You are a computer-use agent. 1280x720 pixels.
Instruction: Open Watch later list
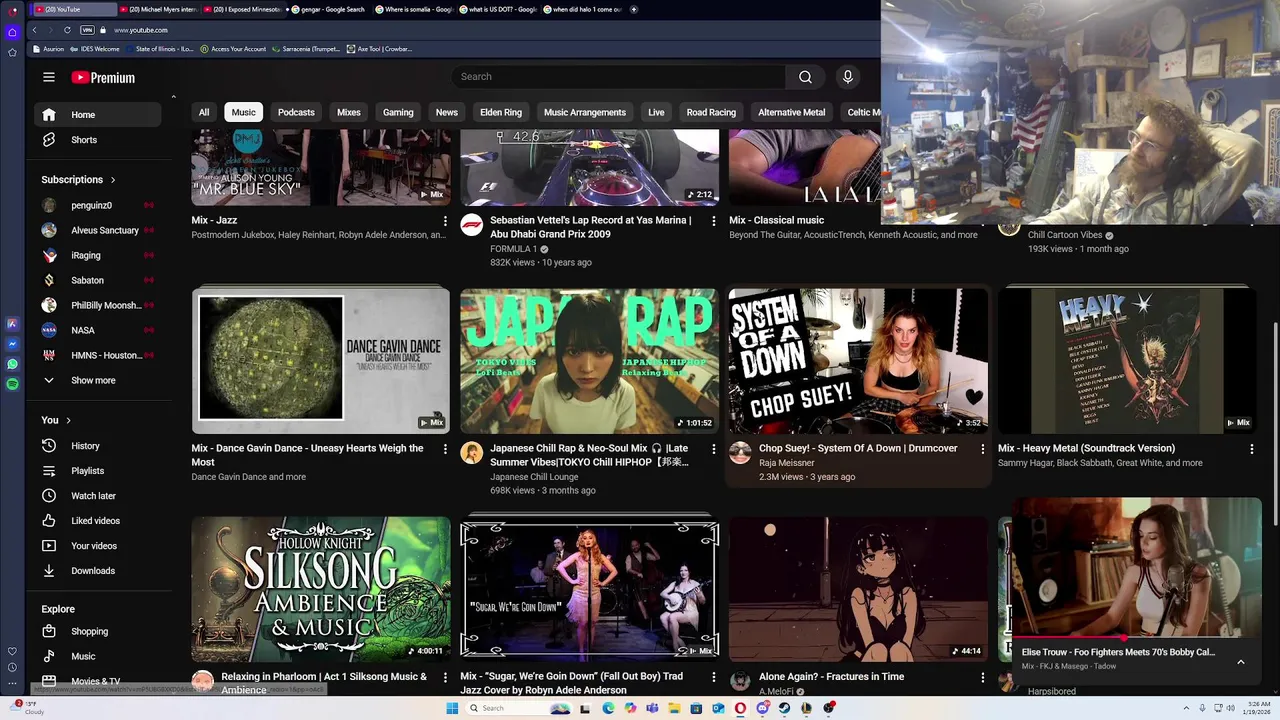(x=97, y=496)
